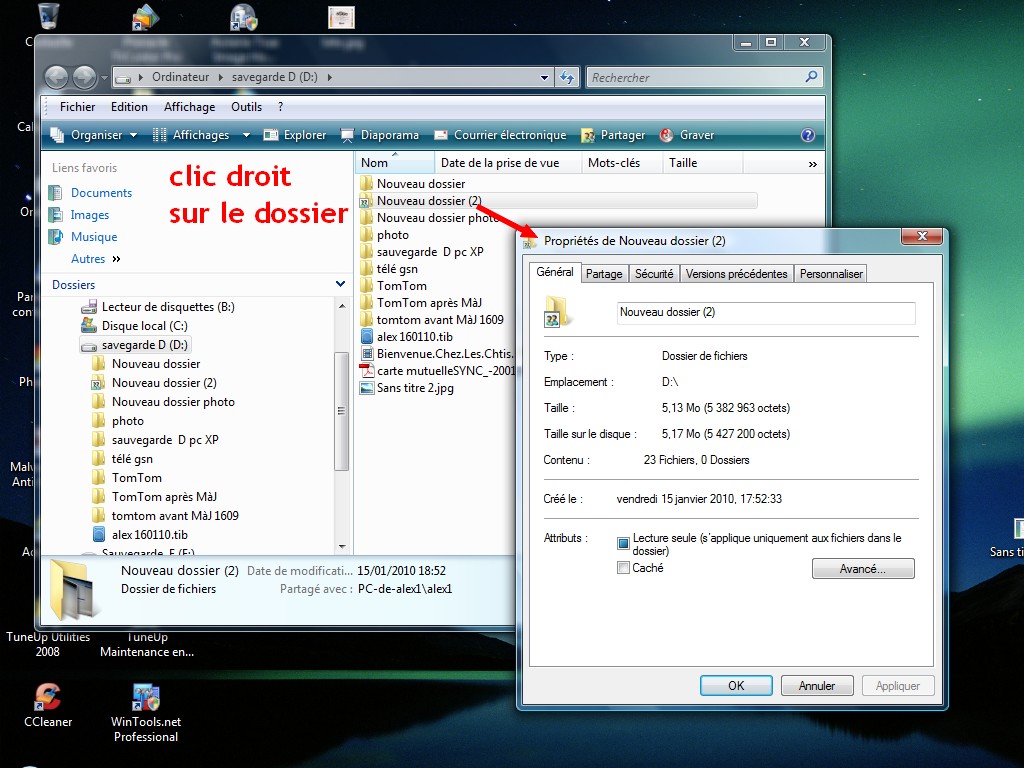Click the télé gsn folder icon in the file list
This screenshot has width=1024, height=768.
coord(366,268)
